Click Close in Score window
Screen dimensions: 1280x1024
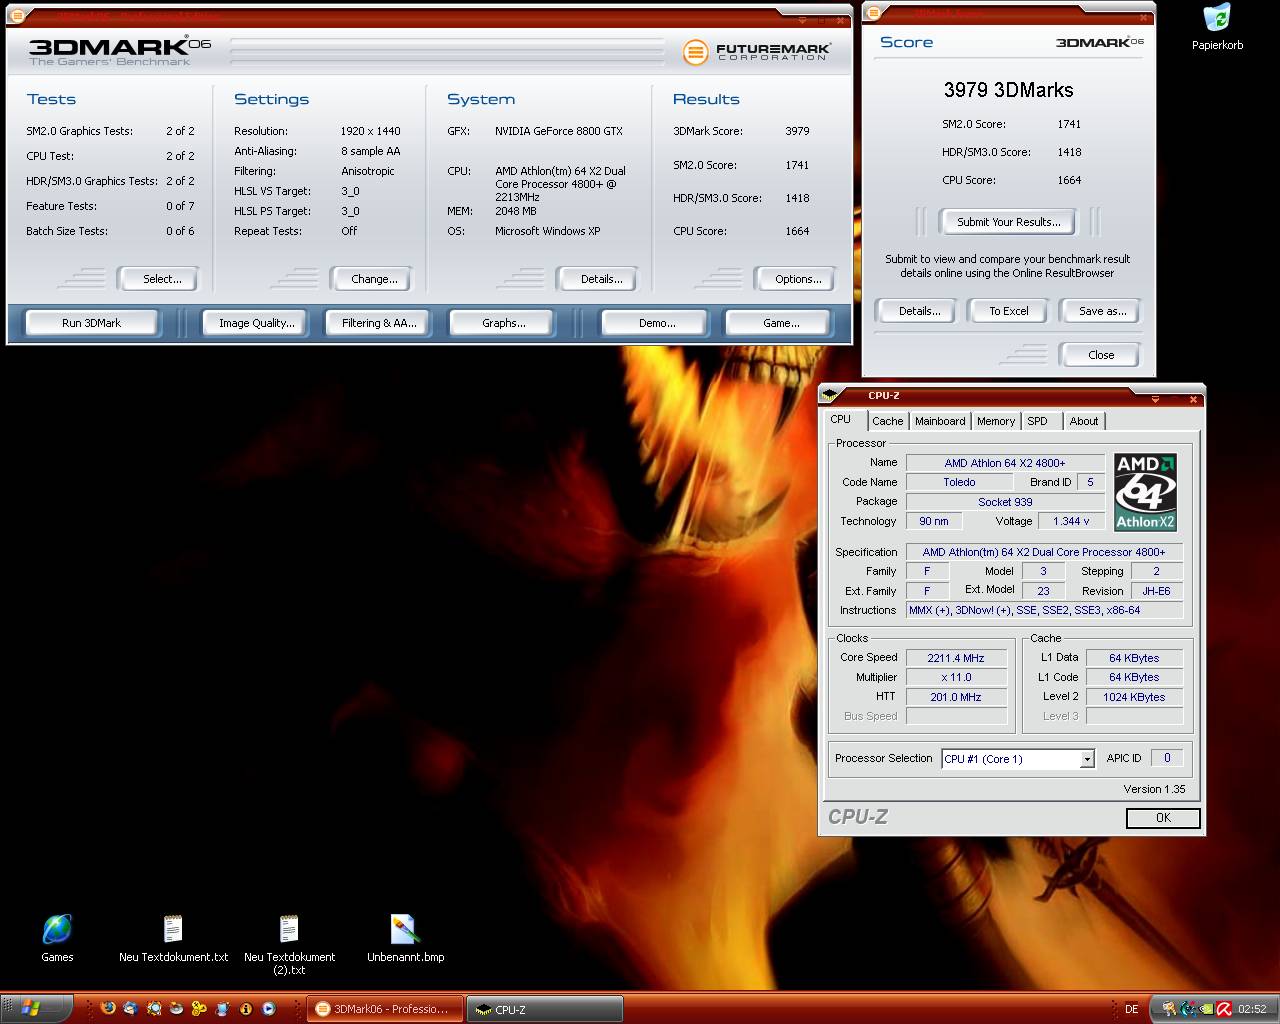(1101, 355)
